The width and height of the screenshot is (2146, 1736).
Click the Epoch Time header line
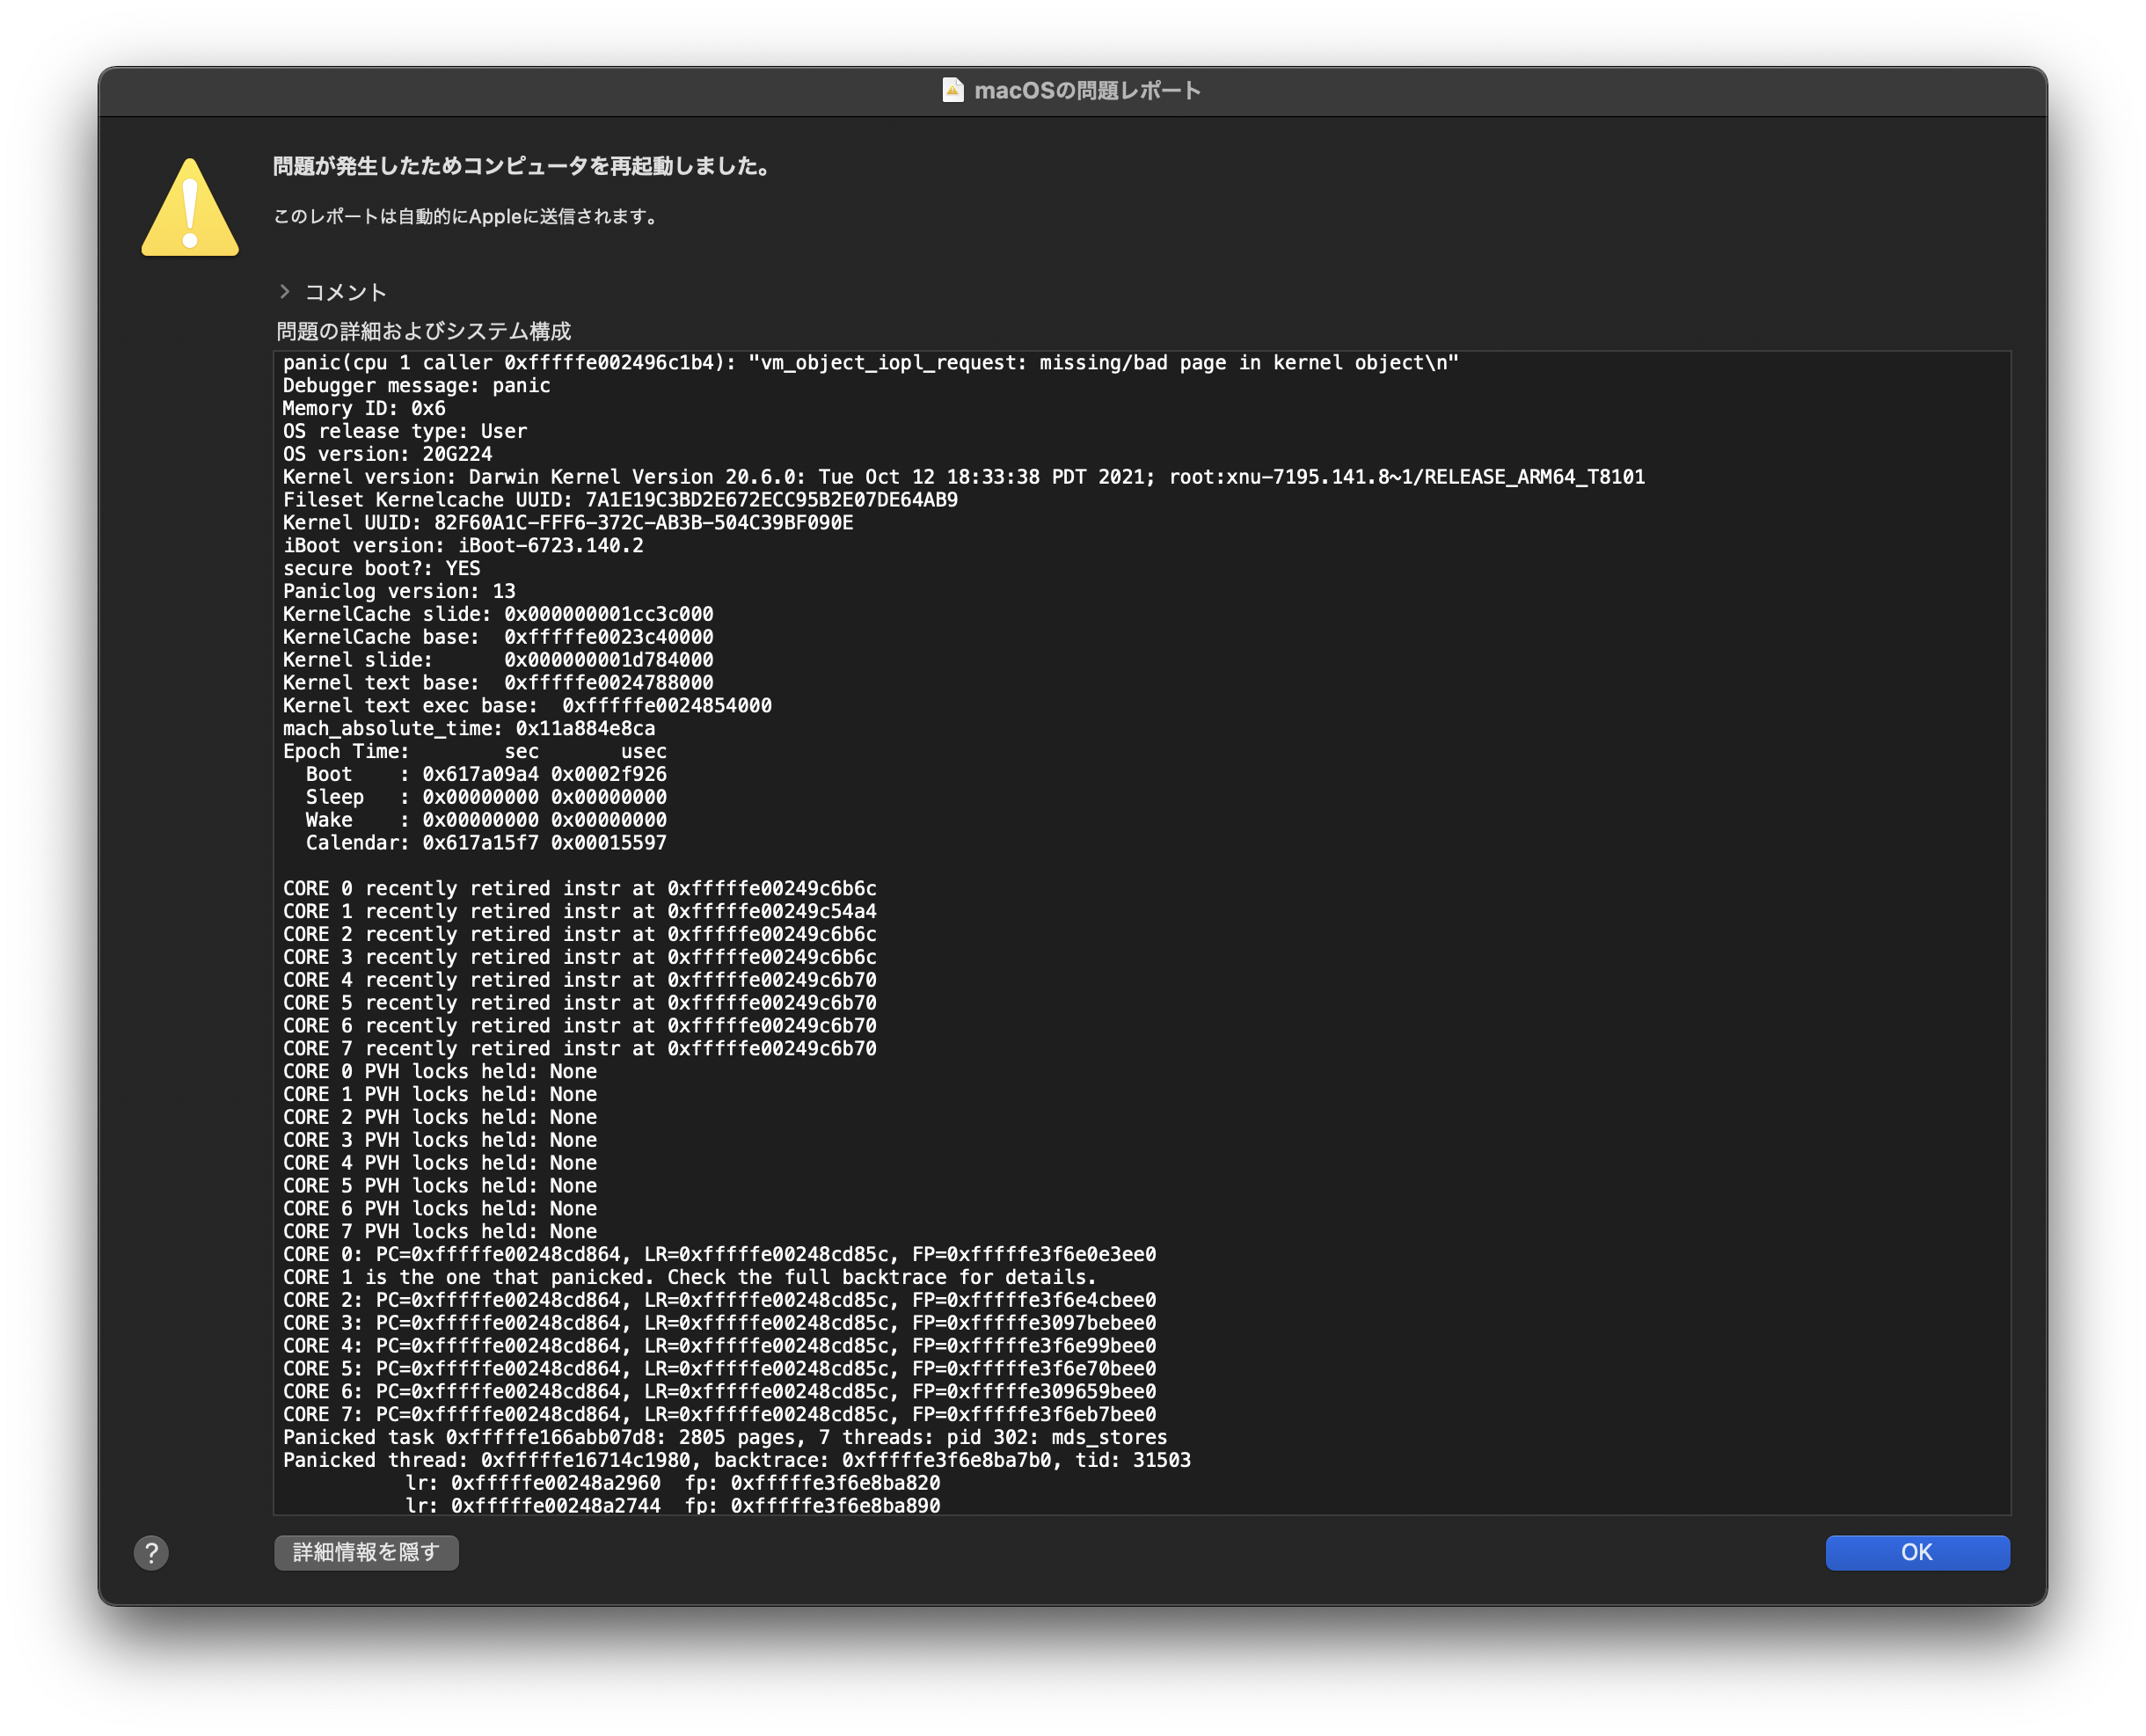click(x=474, y=751)
